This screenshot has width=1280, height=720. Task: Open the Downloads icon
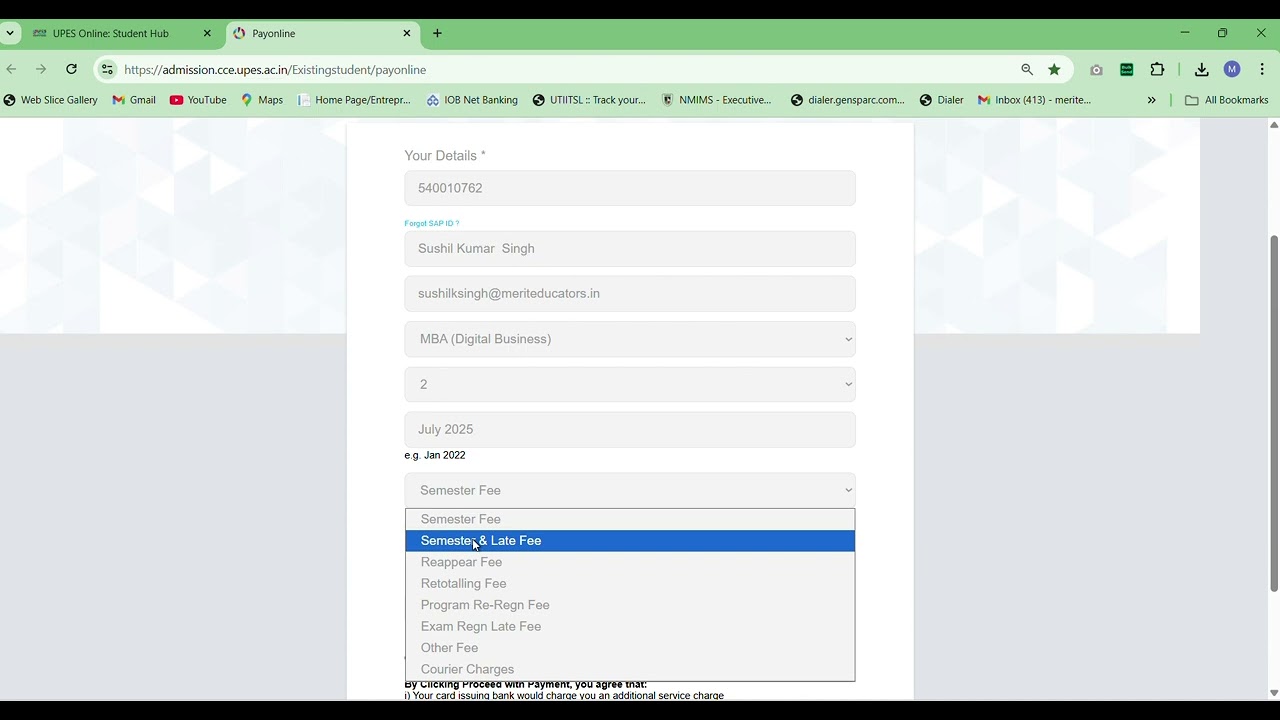[1202, 69]
